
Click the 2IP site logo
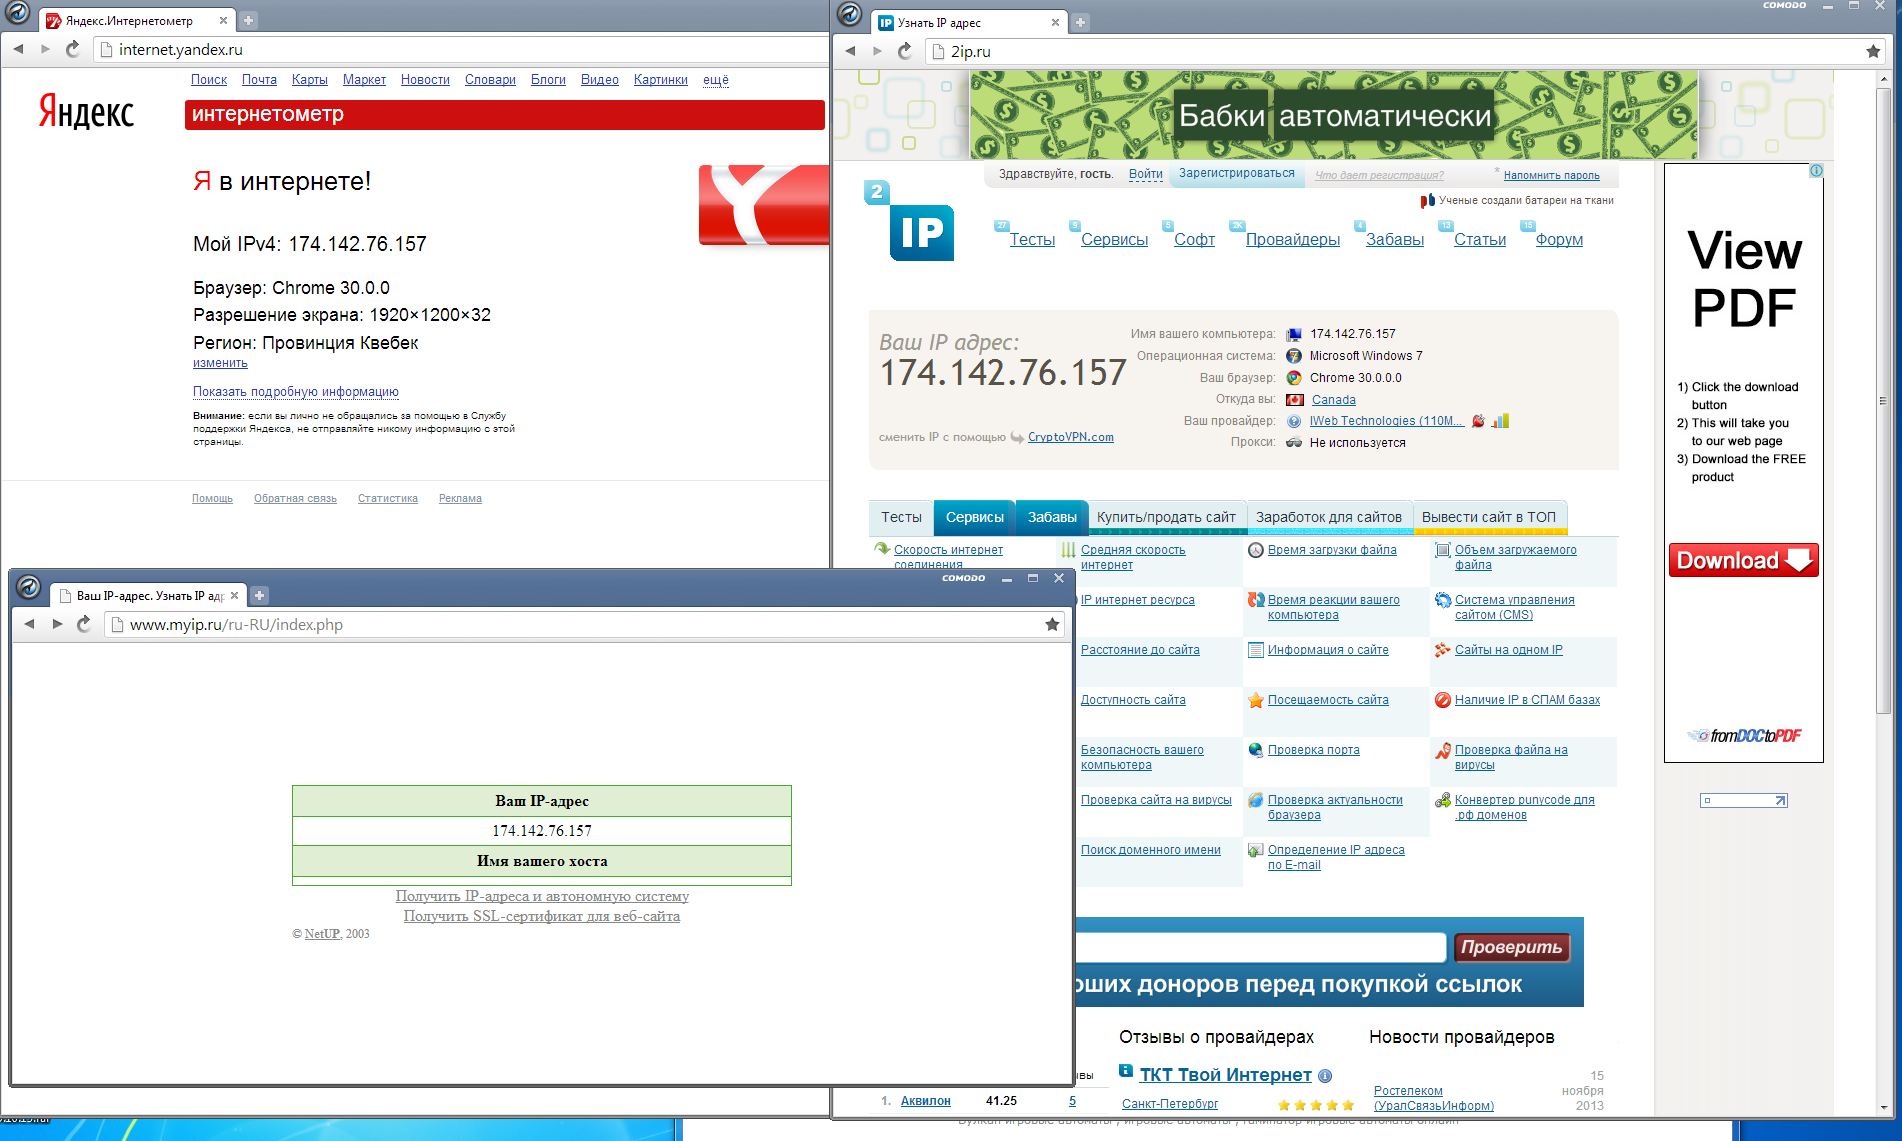(909, 221)
